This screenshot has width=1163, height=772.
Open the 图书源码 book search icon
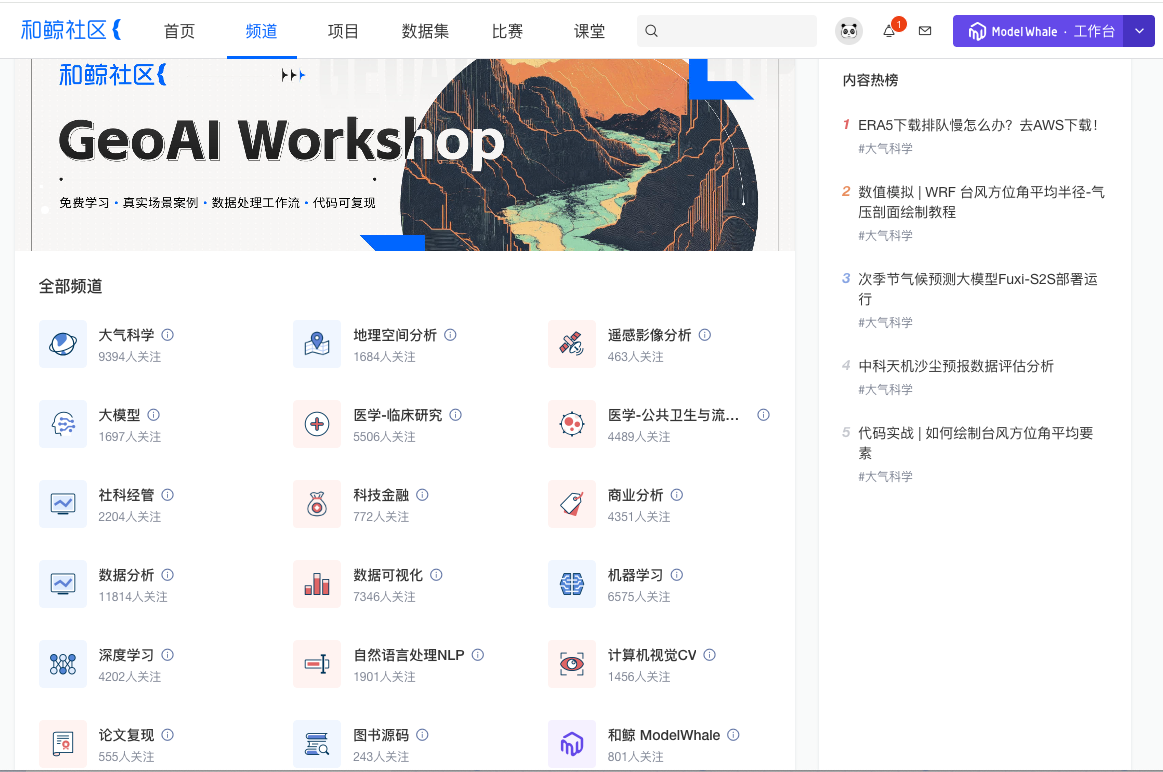pyautogui.click(x=317, y=744)
